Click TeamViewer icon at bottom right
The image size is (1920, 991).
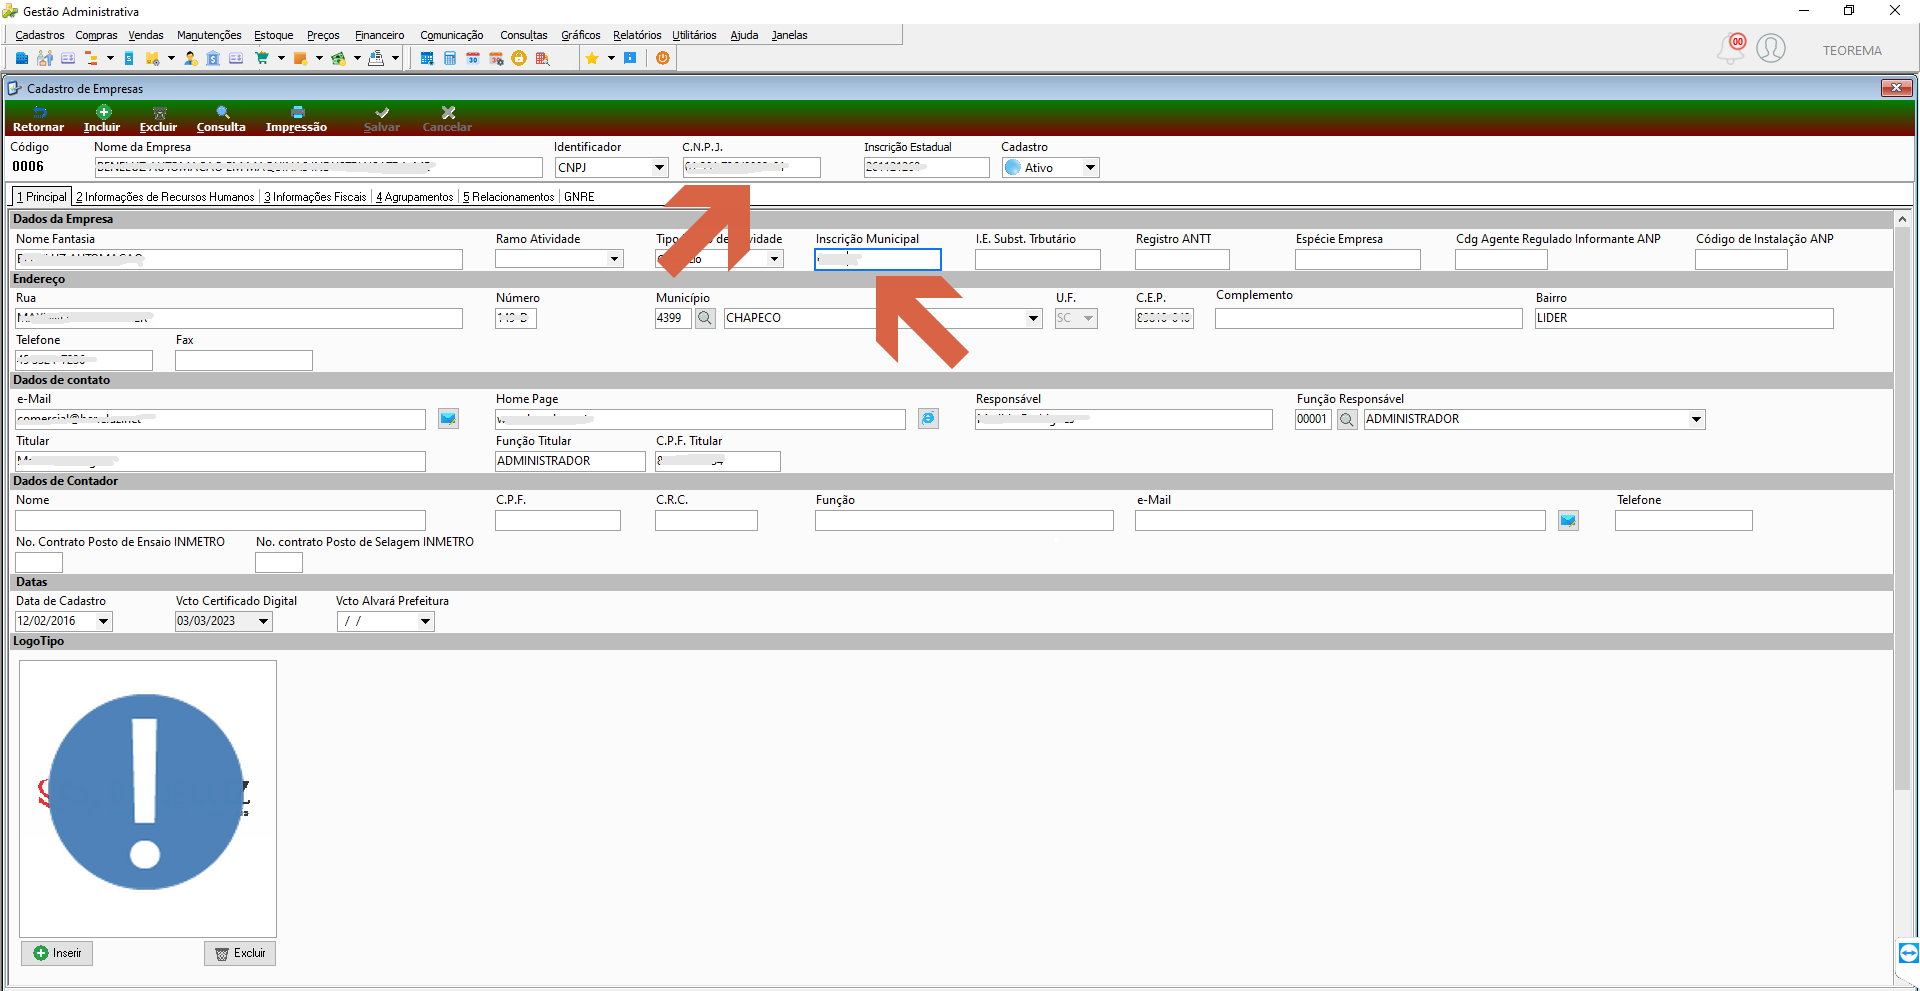(x=1908, y=952)
